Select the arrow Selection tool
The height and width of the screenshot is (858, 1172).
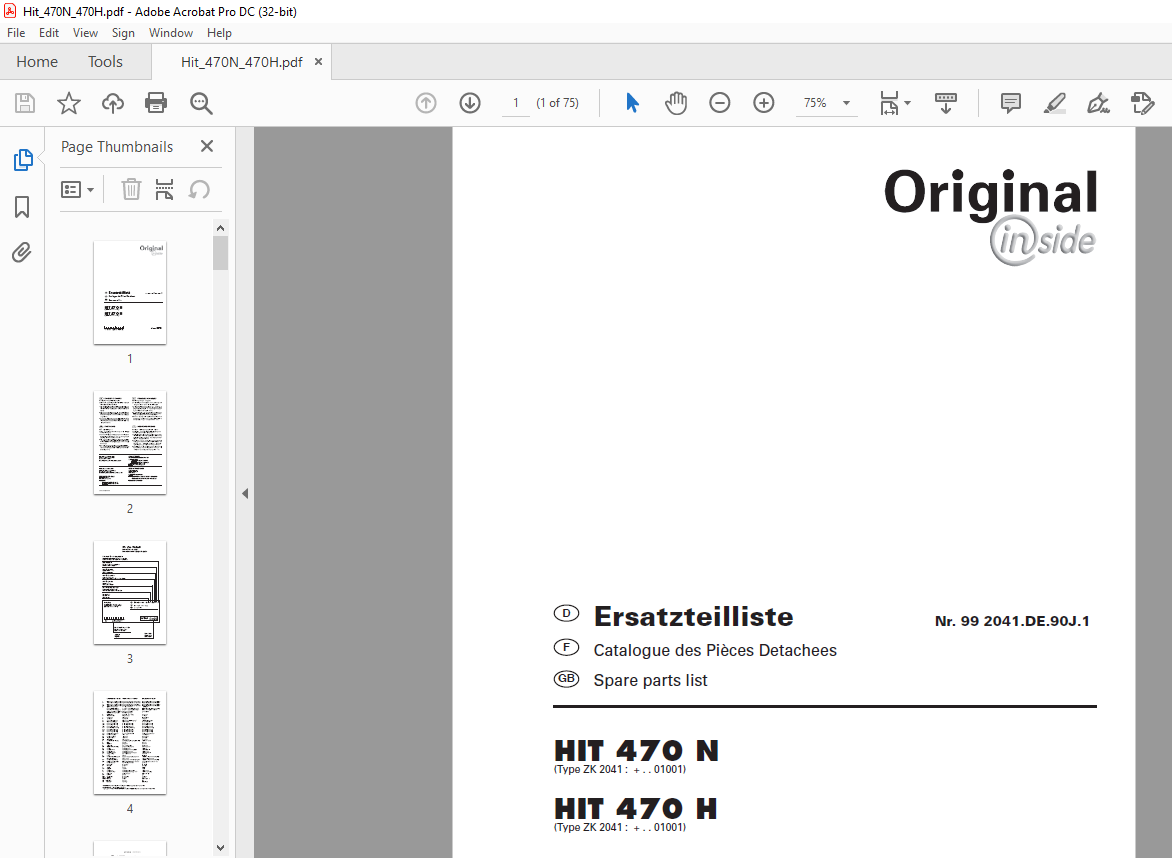[632, 103]
